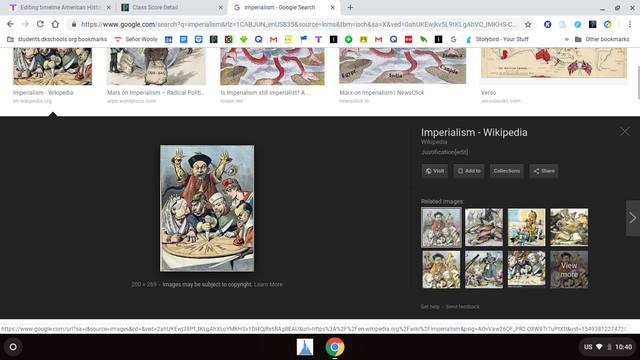This screenshot has height=360, width=640.
Task: Close the Class Score Detail tab
Action: click(x=220, y=7)
